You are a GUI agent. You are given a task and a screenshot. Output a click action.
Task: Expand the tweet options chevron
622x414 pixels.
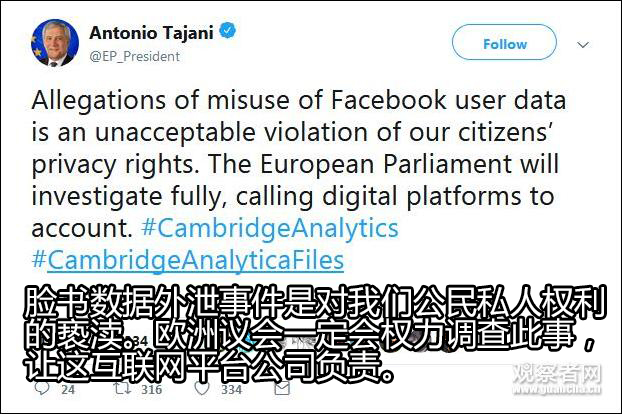(584, 45)
